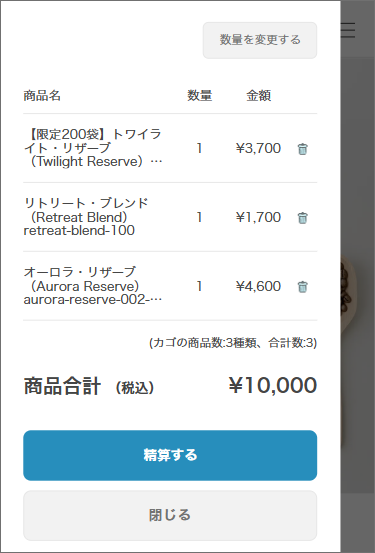Open hamburger menu behind cart panel
Screen dimensions: 375x553
(348, 30)
